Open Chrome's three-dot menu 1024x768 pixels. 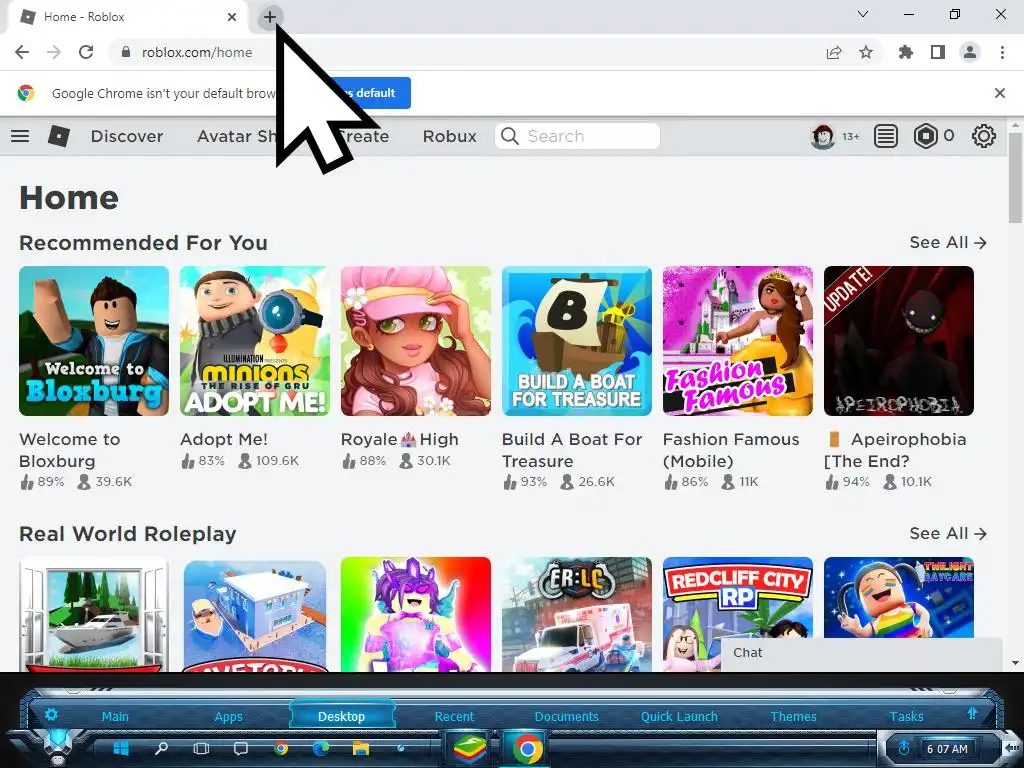[x=1002, y=52]
